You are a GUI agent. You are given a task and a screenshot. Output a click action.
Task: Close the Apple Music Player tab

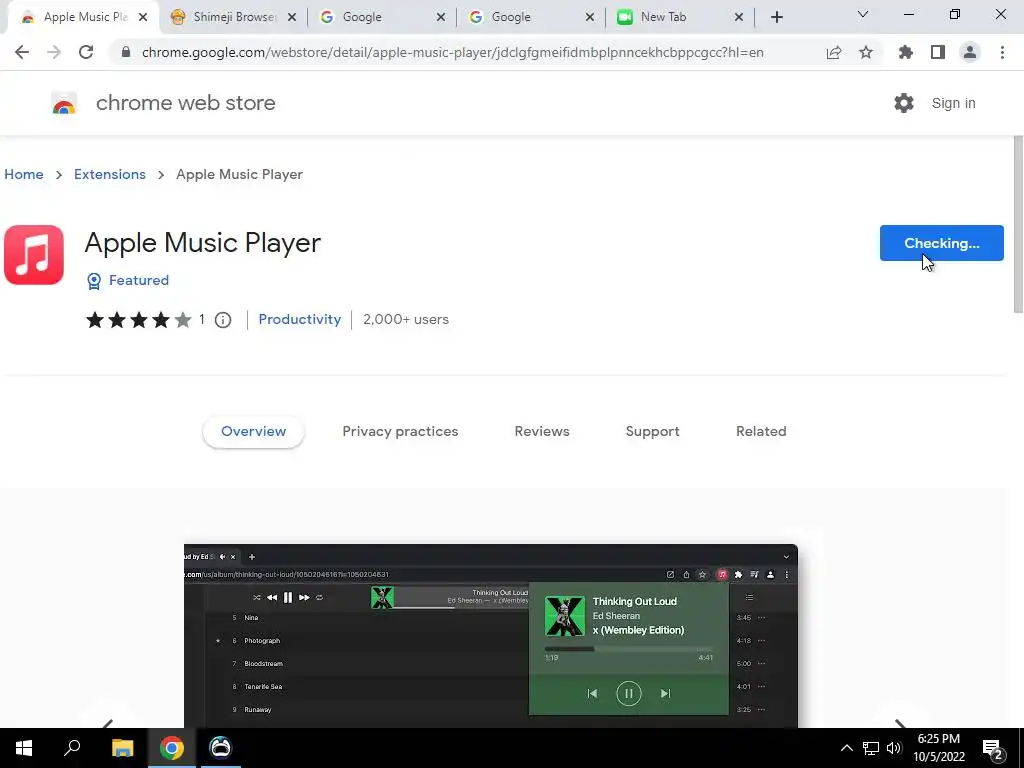coord(143,17)
